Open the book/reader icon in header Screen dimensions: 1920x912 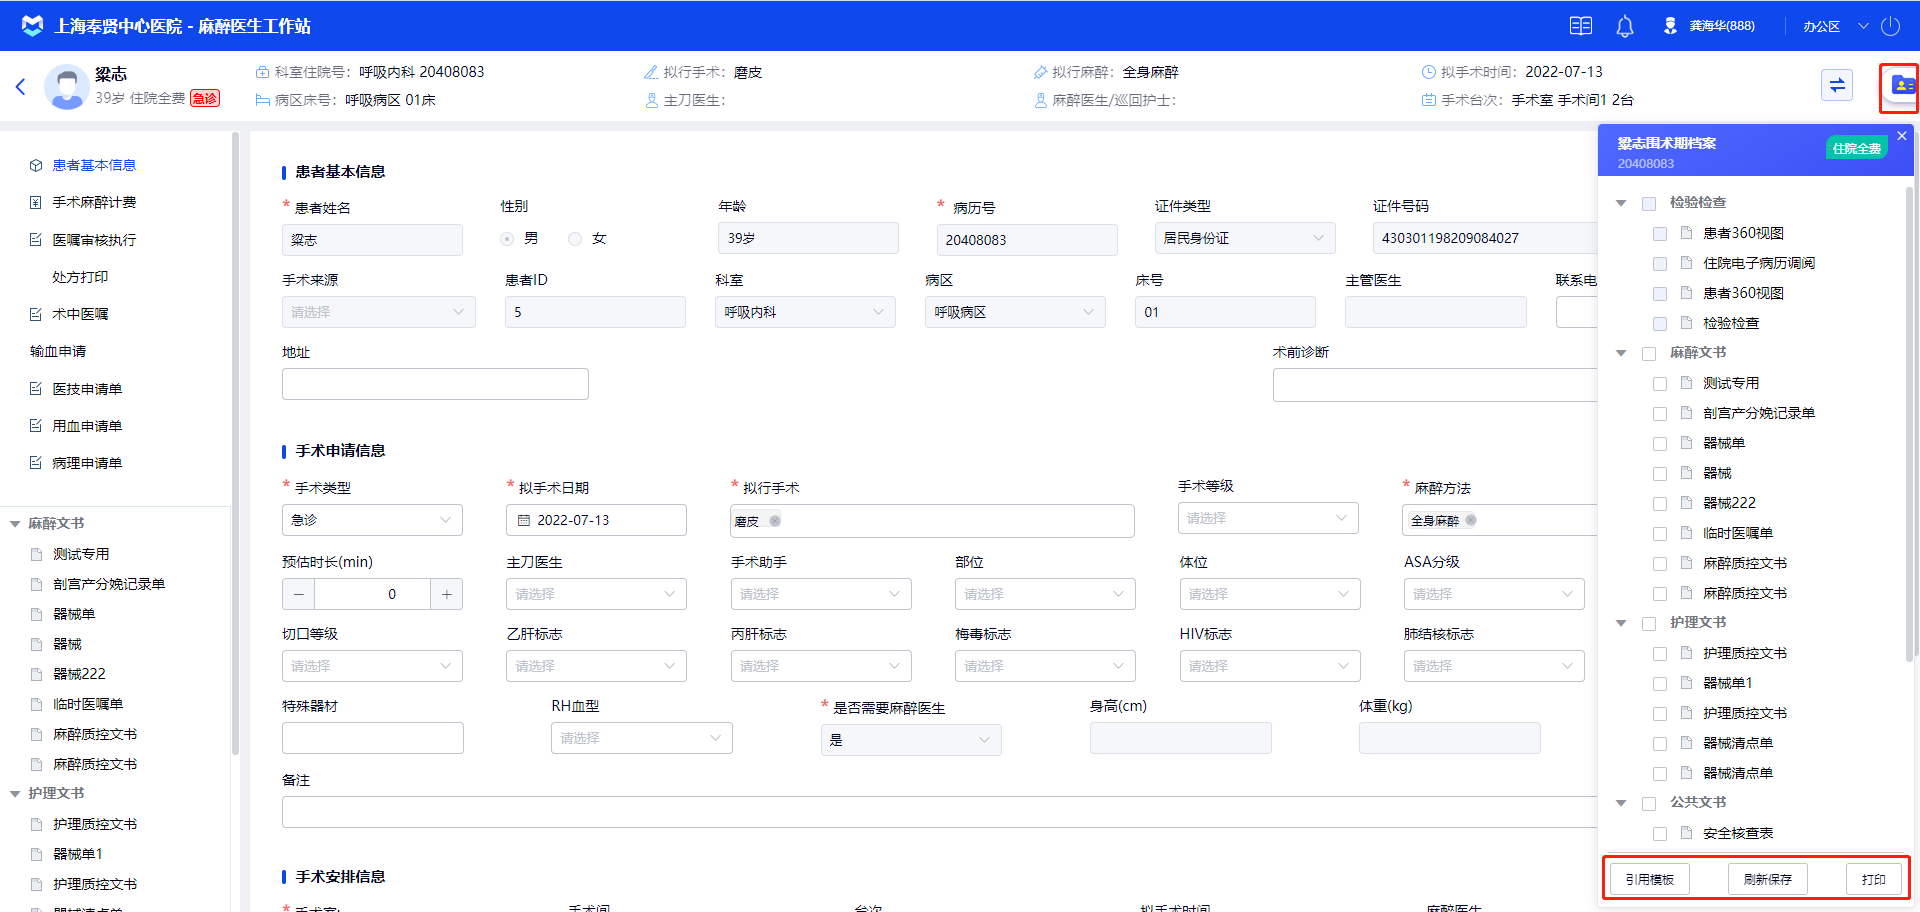[1581, 26]
